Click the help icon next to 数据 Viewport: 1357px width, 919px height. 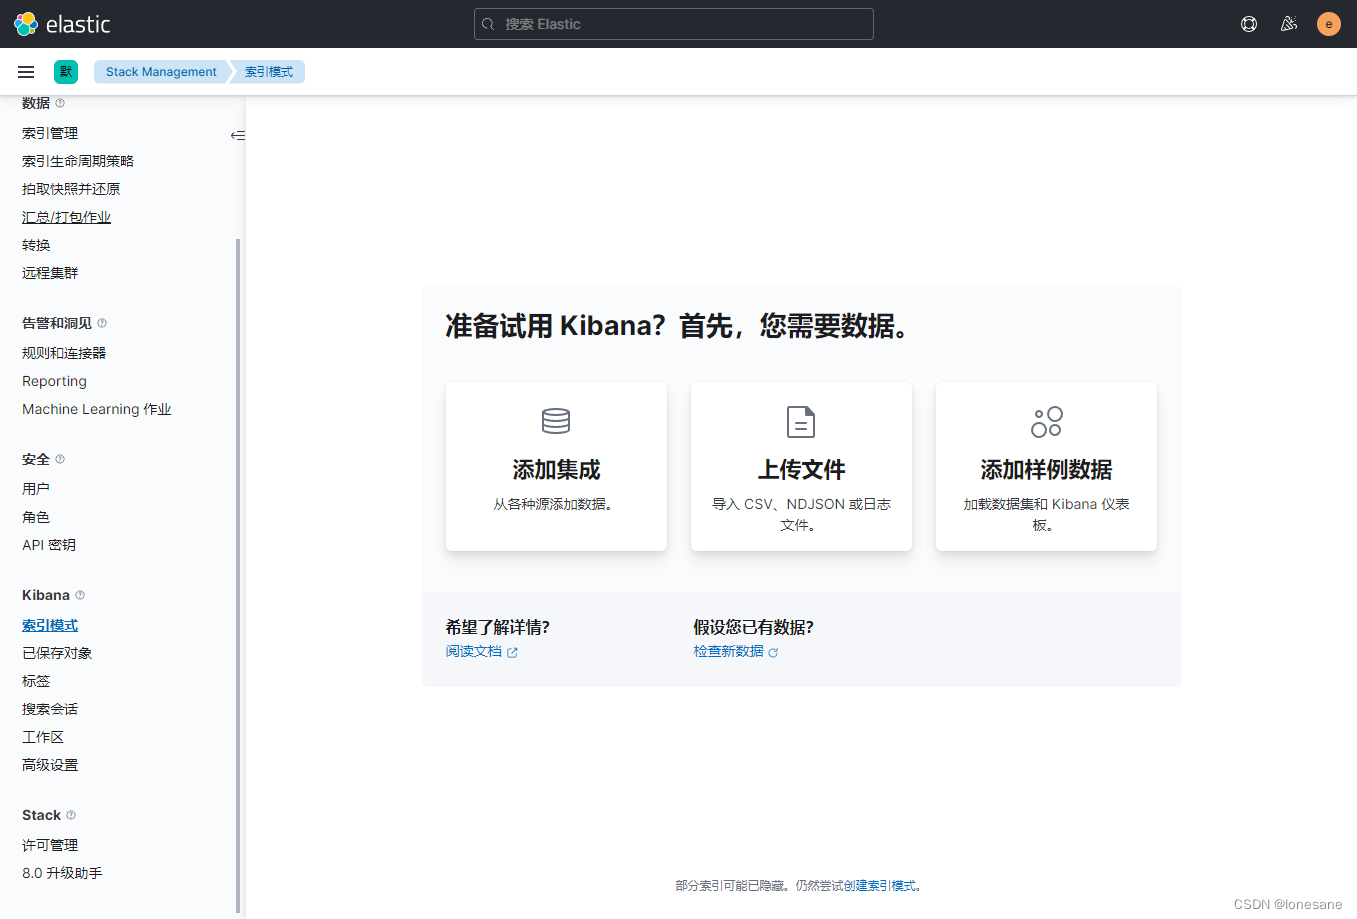coord(60,103)
